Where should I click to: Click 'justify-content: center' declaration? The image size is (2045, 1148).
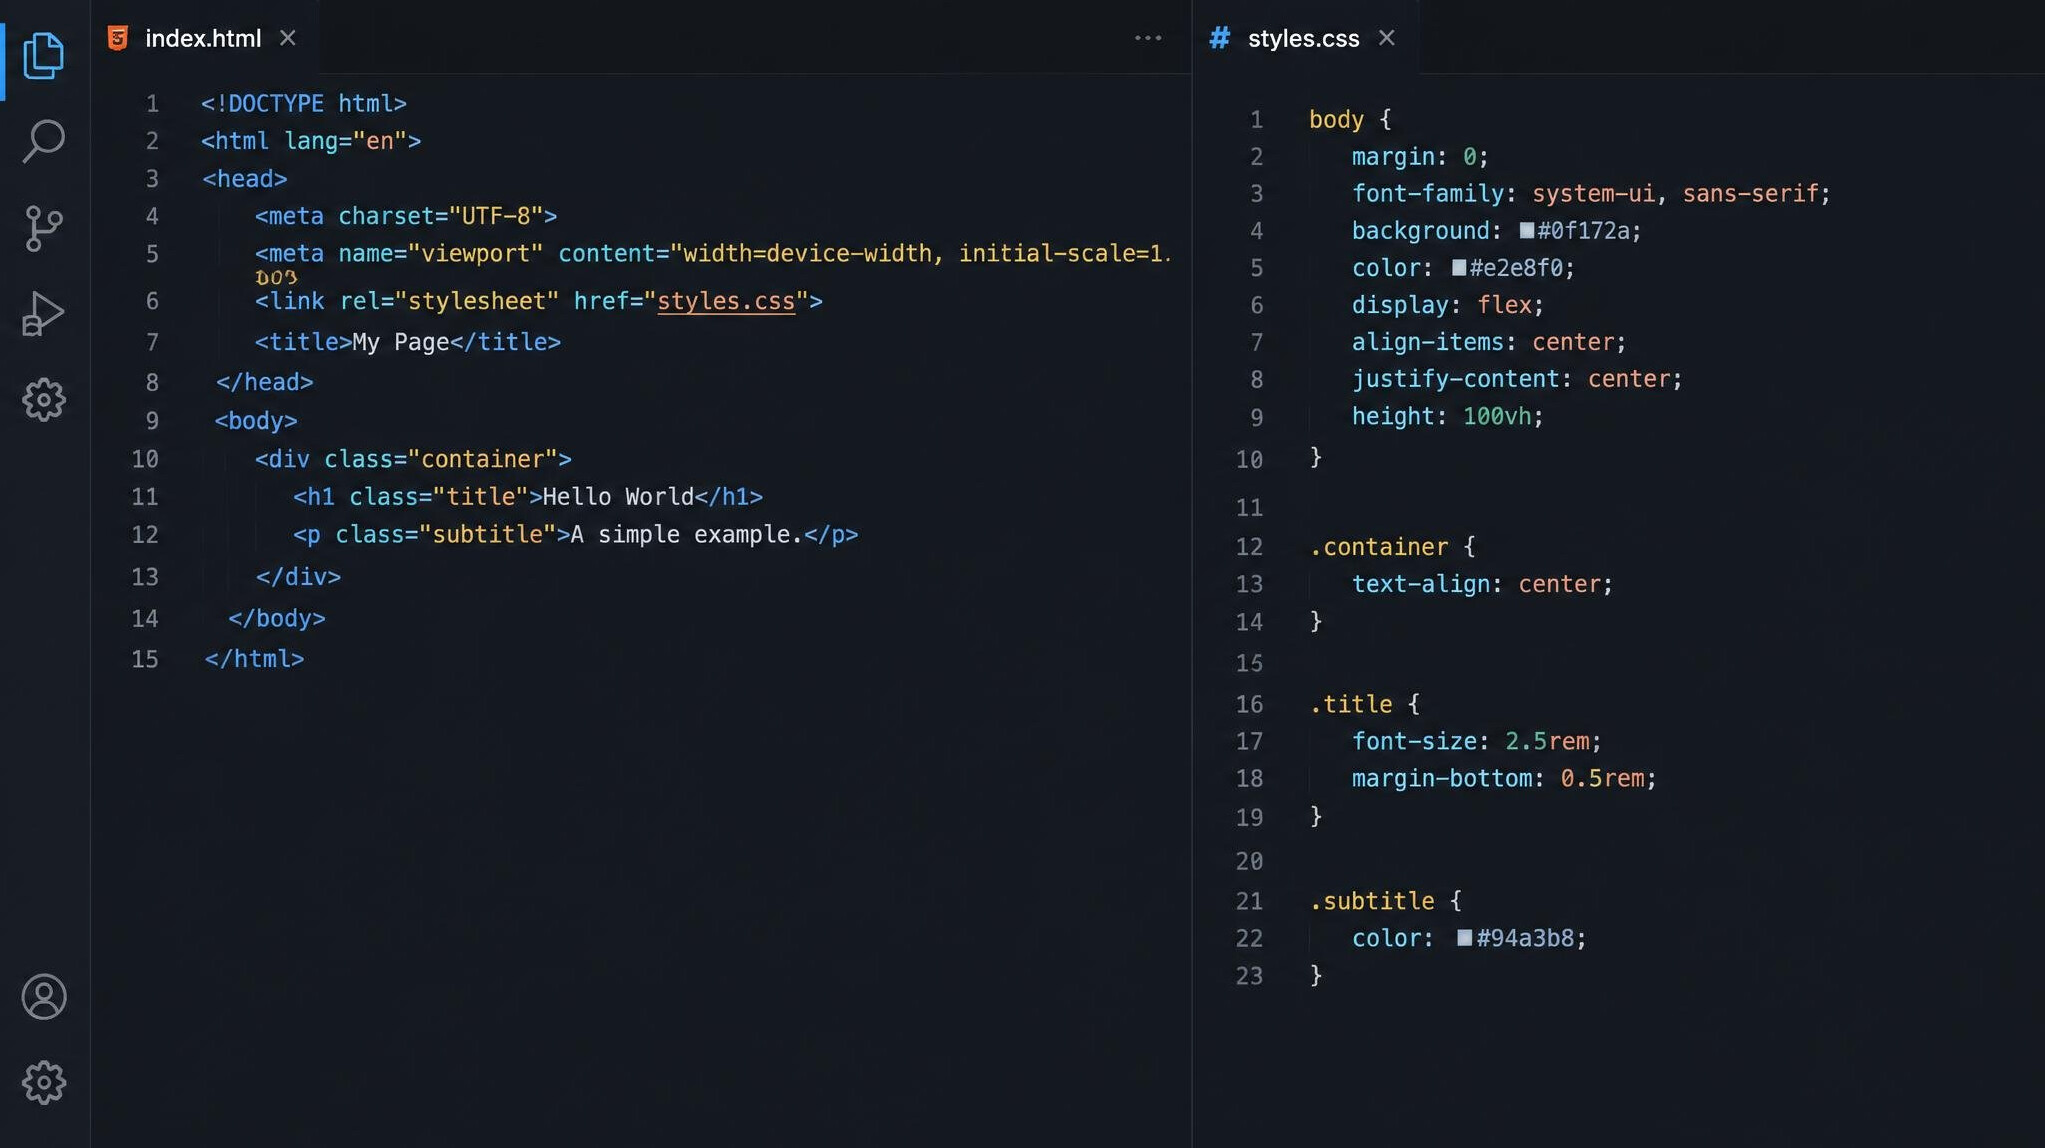click(1517, 379)
